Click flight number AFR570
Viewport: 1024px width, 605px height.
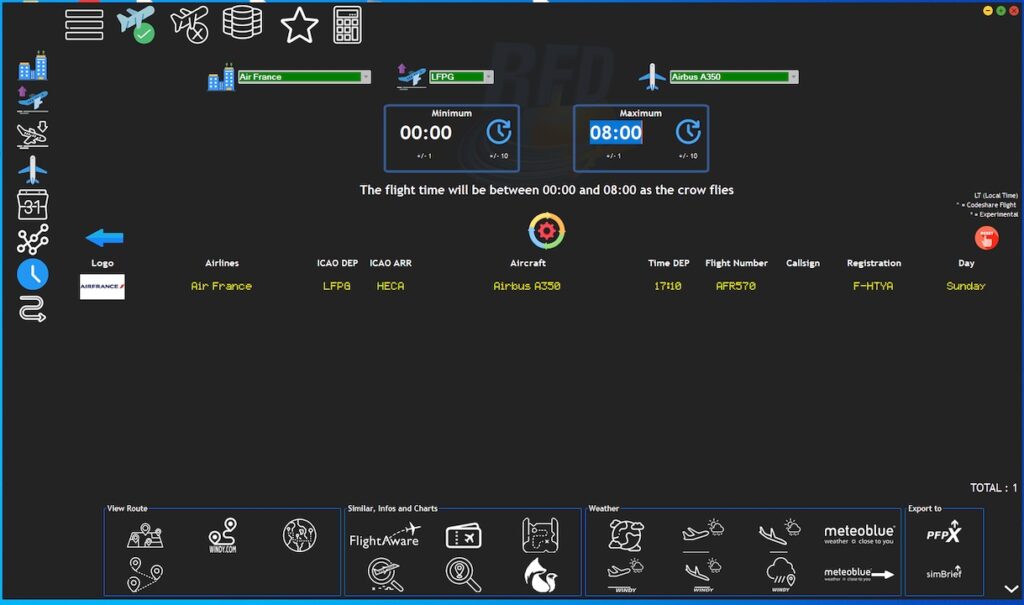[x=736, y=286]
